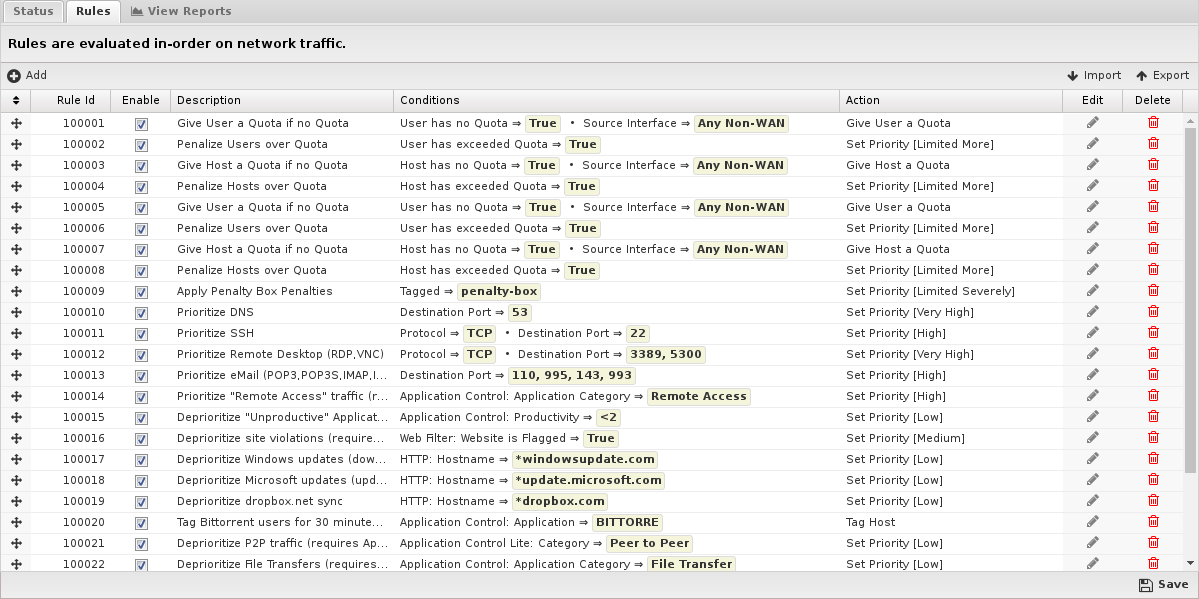Open the View Reports tab
This screenshot has width=1199, height=599.
(181, 11)
